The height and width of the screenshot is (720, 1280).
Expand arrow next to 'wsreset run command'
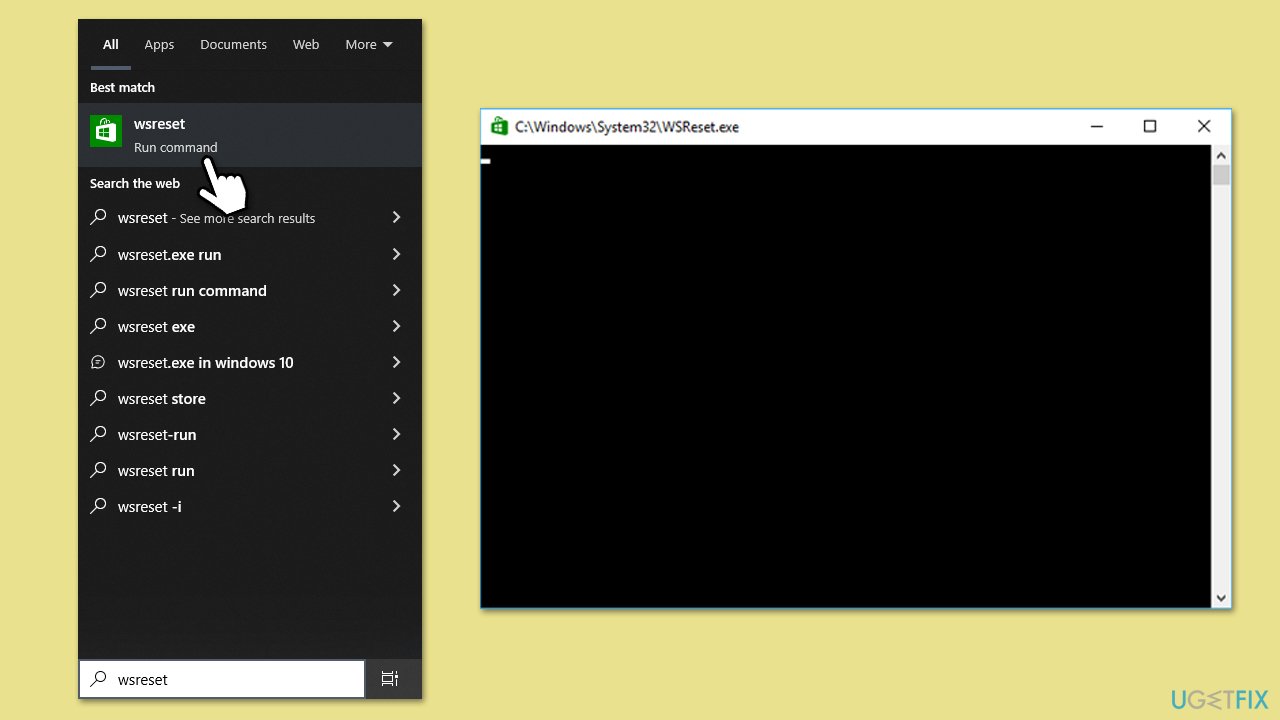click(396, 290)
